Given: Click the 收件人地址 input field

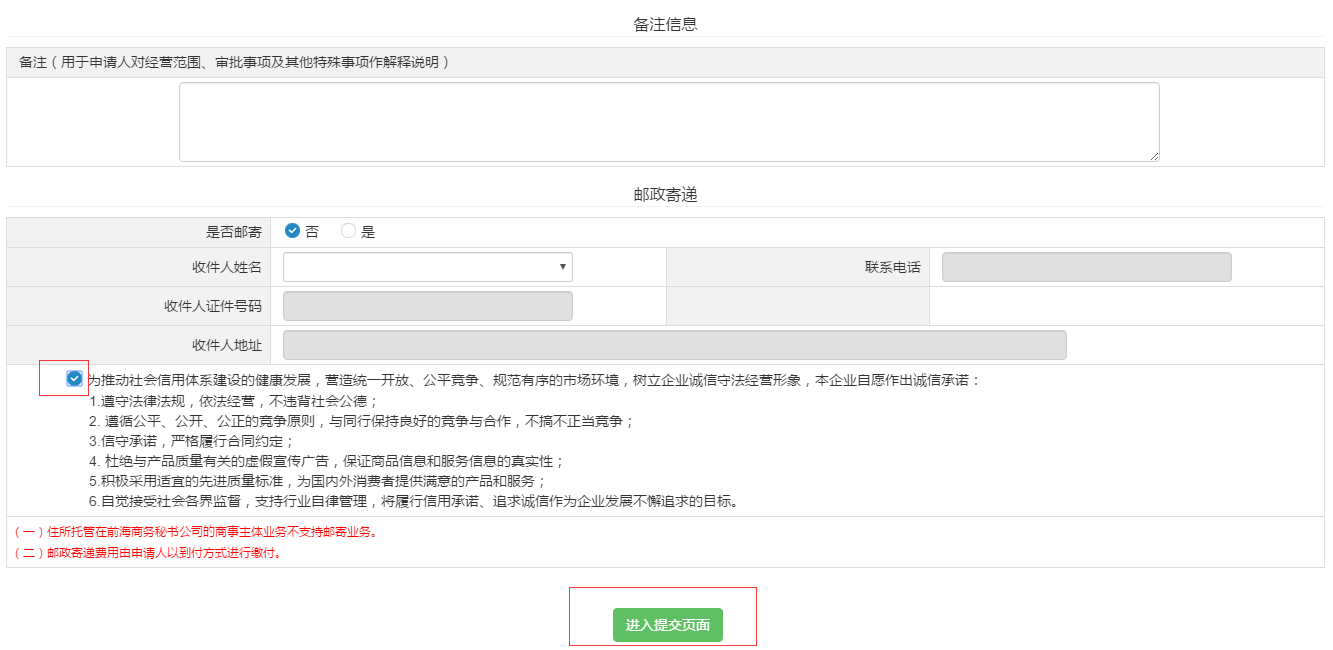Looking at the screenshot, I should coord(674,345).
